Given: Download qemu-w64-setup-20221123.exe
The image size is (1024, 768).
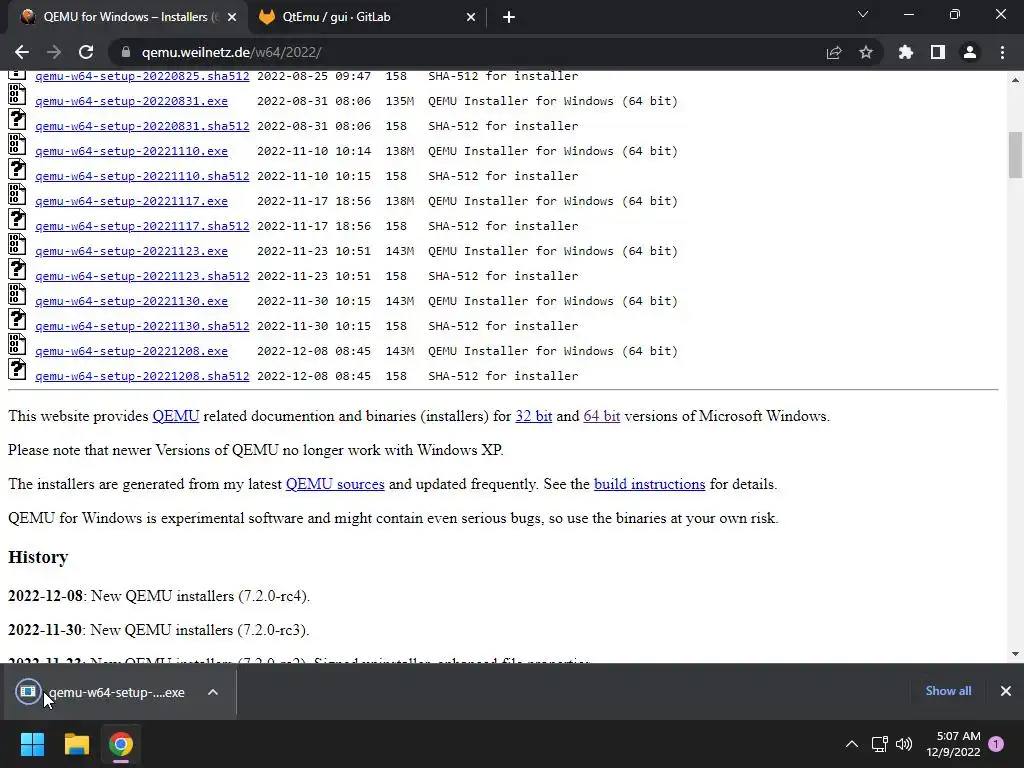Looking at the screenshot, I should click(x=131, y=251).
